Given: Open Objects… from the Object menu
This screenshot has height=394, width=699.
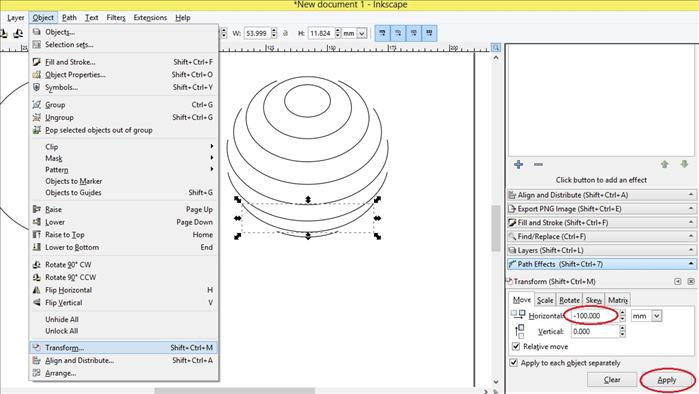Looking at the screenshot, I should click(124, 32).
